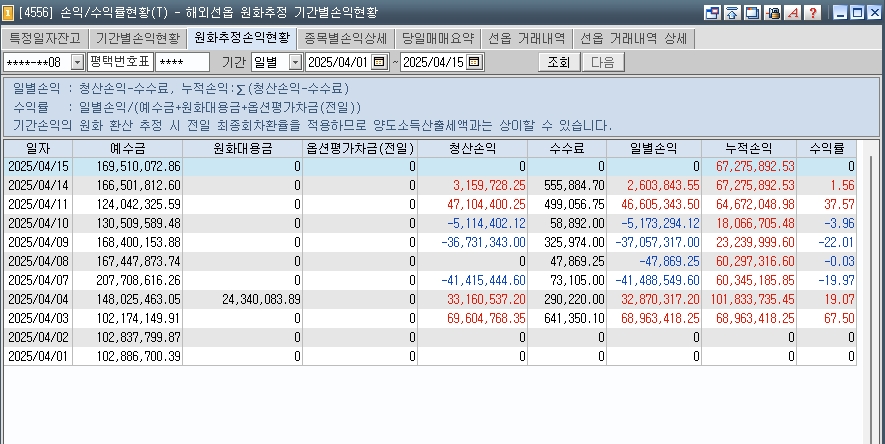Click deposit value 169,510,072.86
885x444 pixels.
coord(138,166)
